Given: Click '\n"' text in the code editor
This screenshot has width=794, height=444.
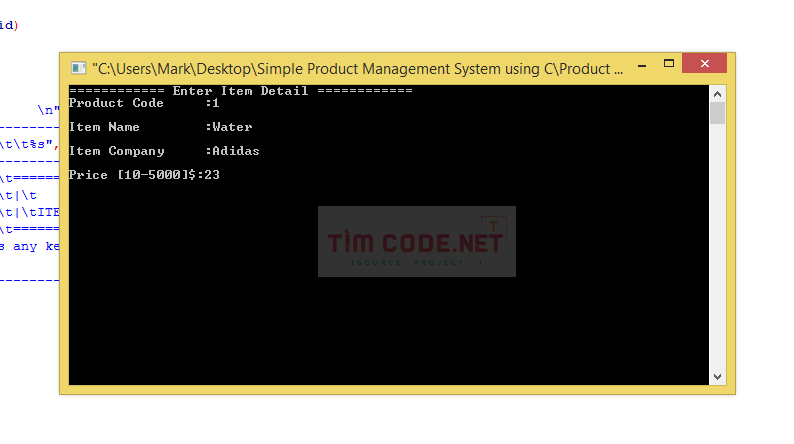Looking at the screenshot, I should [48, 110].
